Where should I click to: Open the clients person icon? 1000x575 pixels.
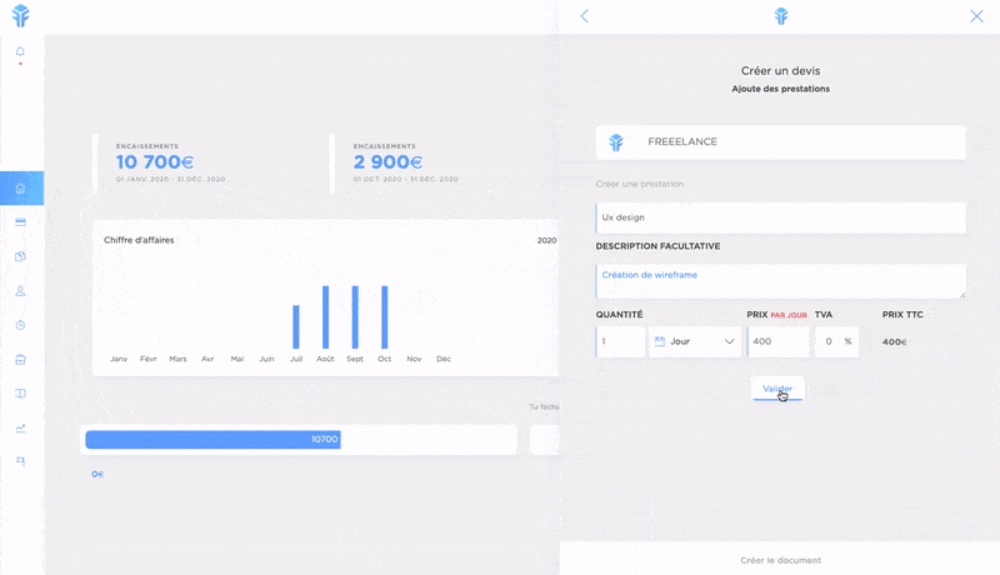(20, 291)
